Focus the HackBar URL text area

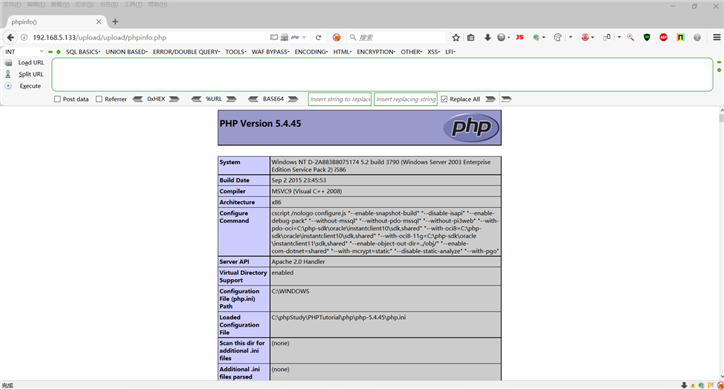(x=382, y=74)
